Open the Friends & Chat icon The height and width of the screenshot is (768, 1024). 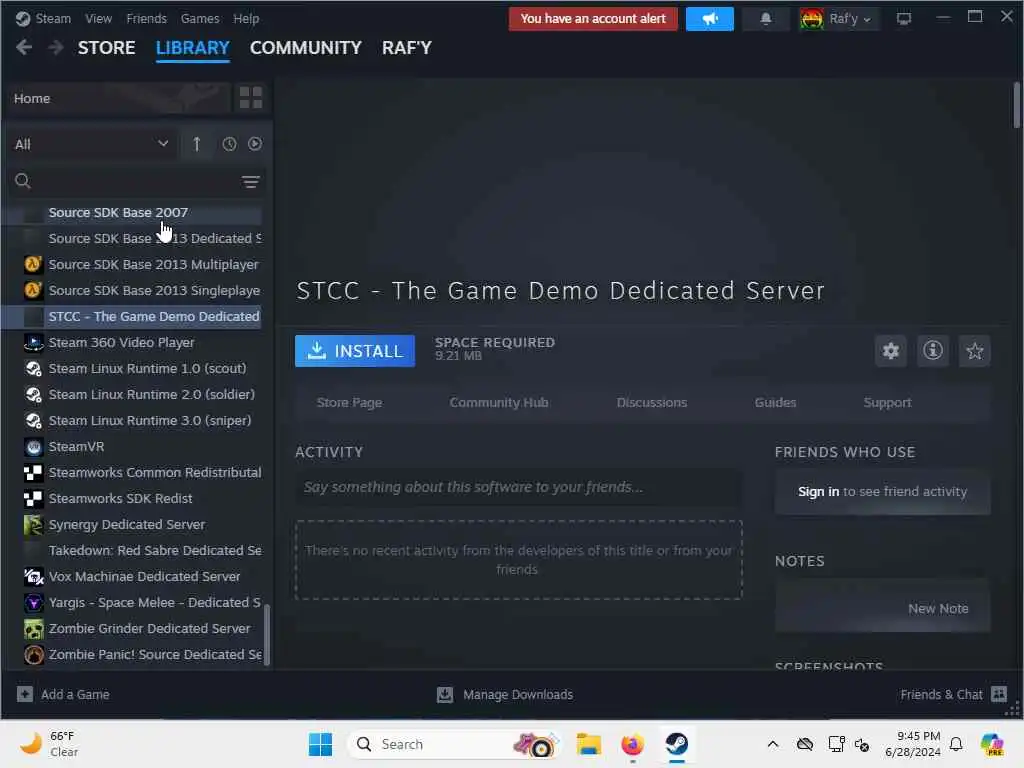999,694
